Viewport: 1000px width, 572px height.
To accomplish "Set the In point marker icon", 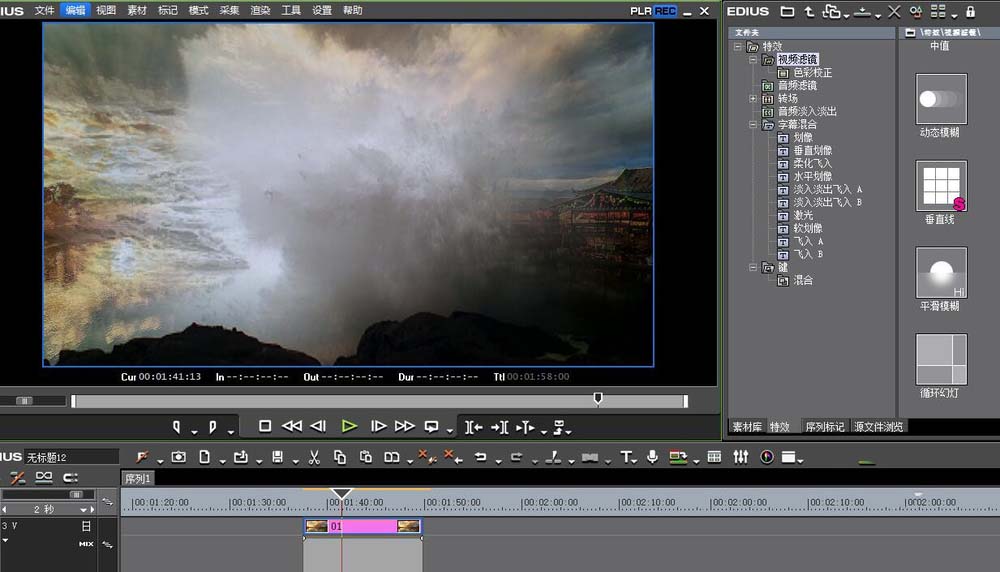I will pyautogui.click(x=177, y=427).
